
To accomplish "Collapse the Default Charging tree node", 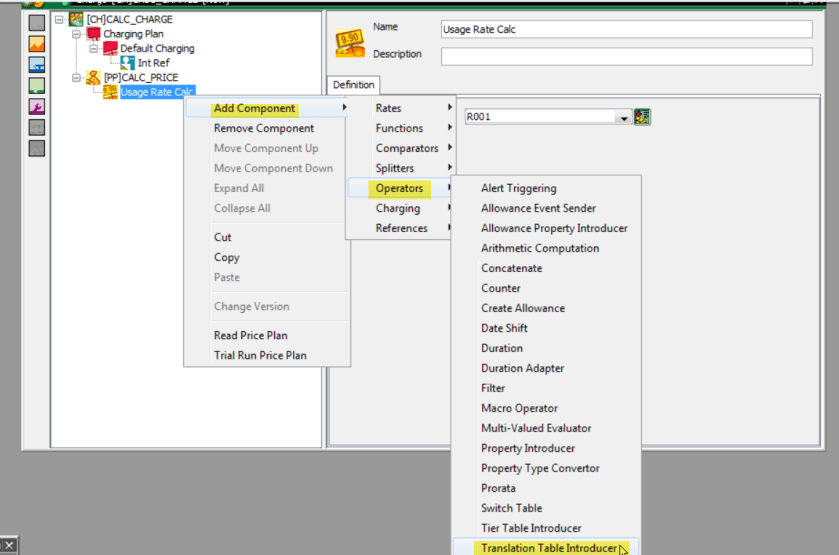I will pos(93,49).
